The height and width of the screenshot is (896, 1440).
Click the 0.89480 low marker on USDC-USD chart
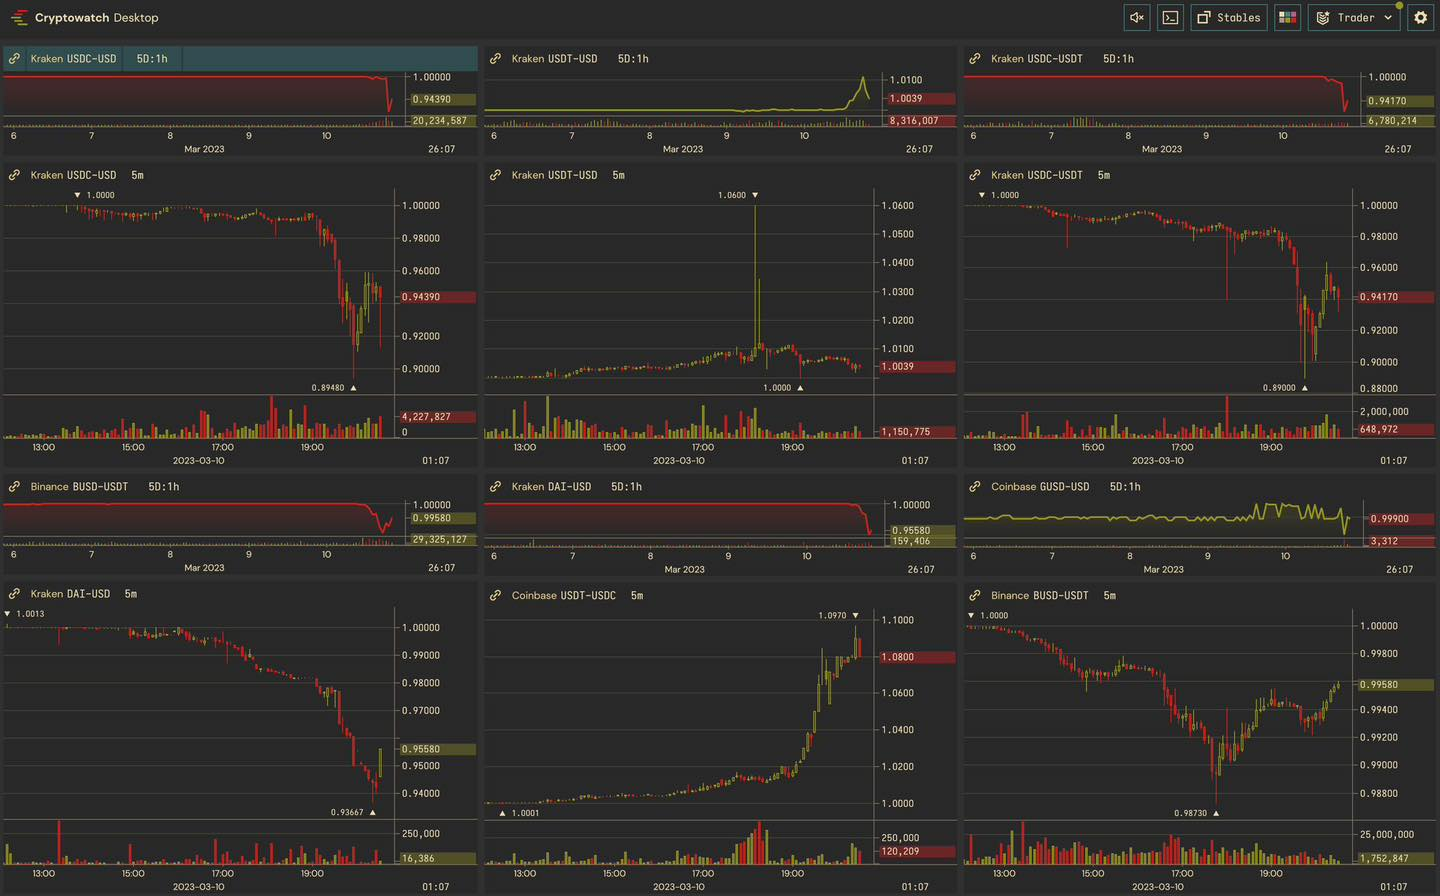334,388
